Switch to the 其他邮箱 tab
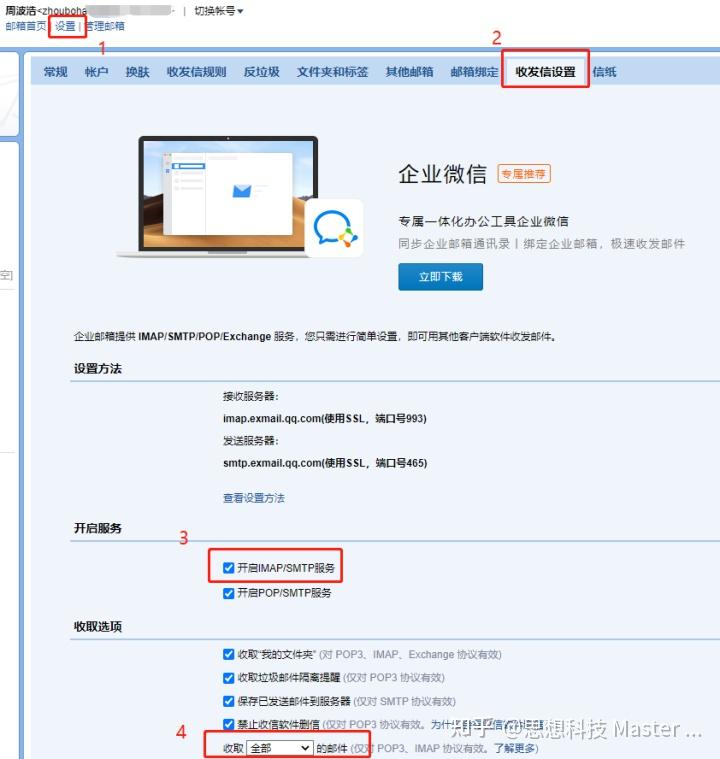 pos(409,72)
